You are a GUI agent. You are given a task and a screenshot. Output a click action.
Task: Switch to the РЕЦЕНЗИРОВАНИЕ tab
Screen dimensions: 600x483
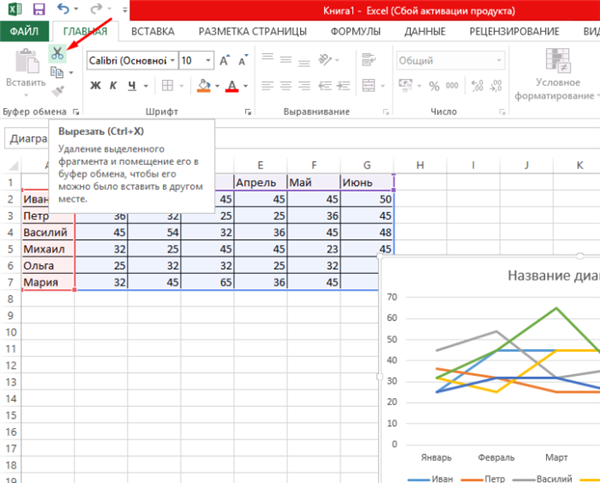coord(514,31)
